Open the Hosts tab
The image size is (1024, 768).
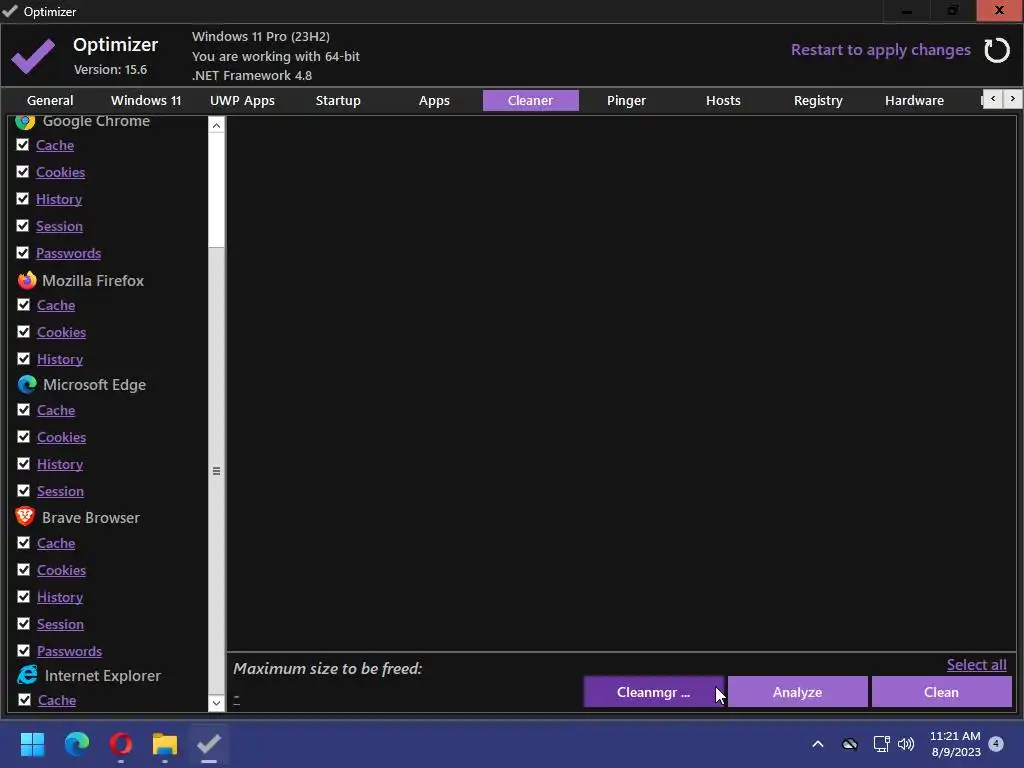click(723, 101)
